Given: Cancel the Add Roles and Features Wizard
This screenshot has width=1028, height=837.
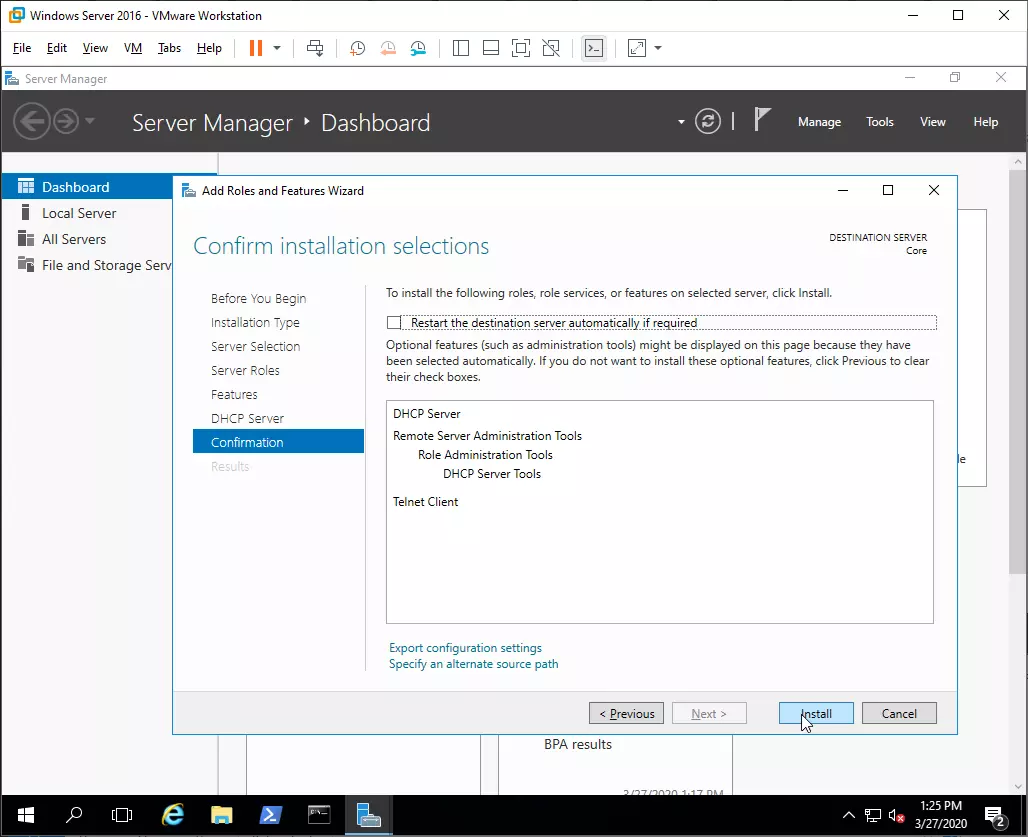Looking at the screenshot, I should tap(899, 713).
